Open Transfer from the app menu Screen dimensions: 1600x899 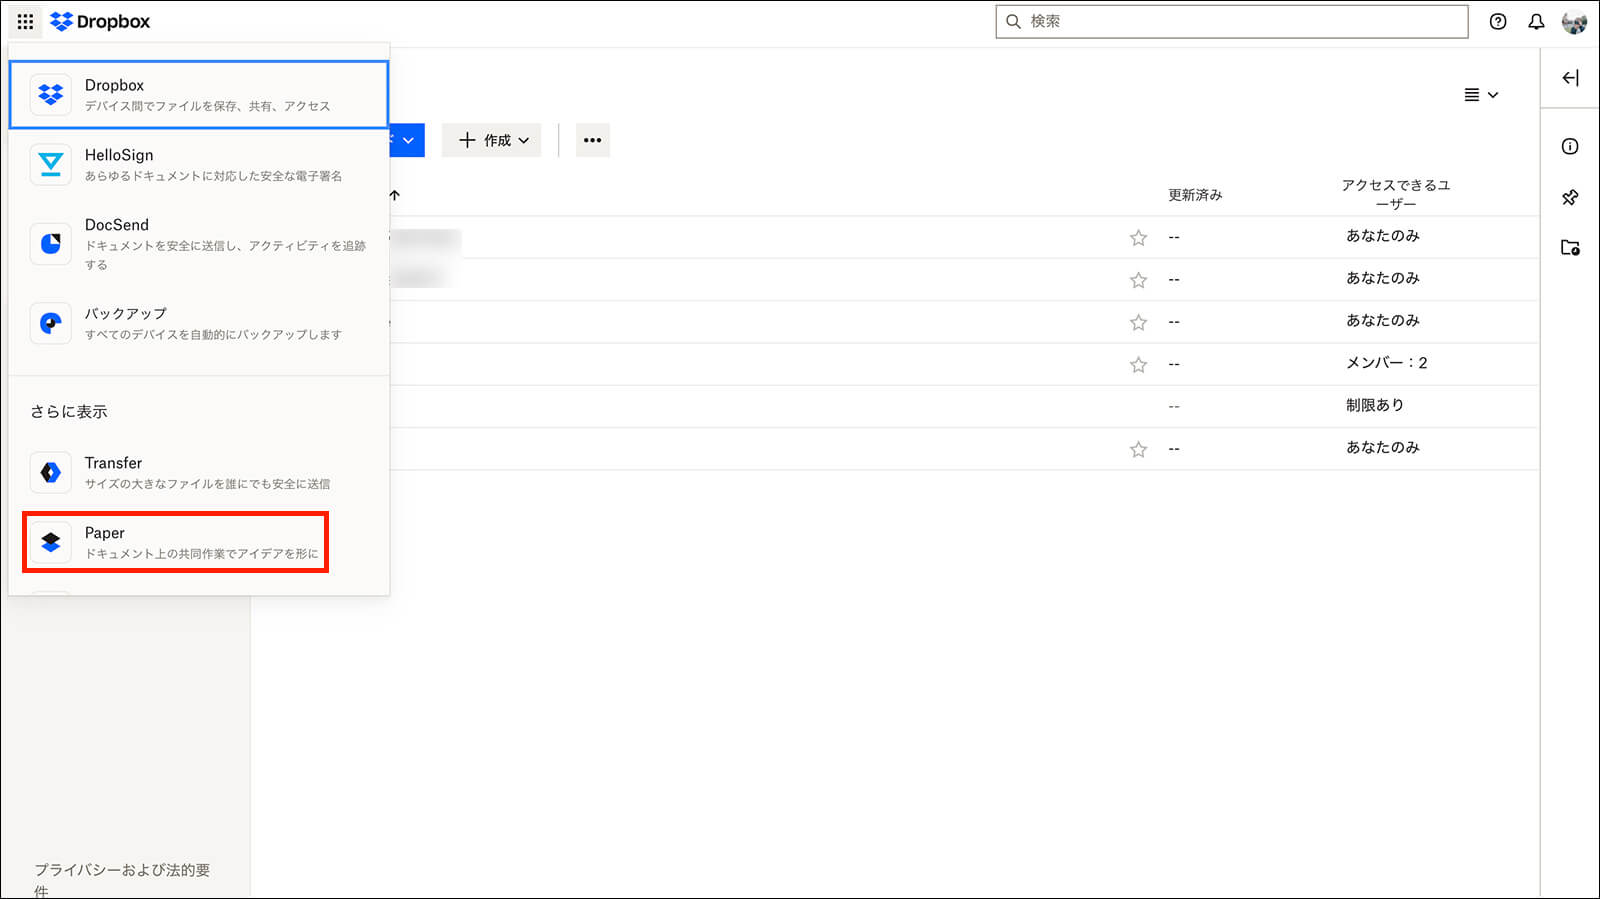(199, 473)
